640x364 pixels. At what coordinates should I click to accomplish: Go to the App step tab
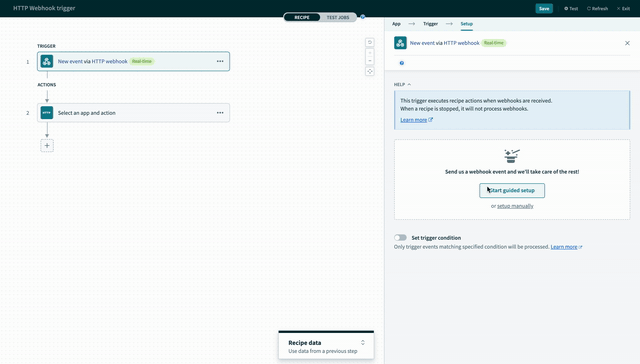[396, 24]
